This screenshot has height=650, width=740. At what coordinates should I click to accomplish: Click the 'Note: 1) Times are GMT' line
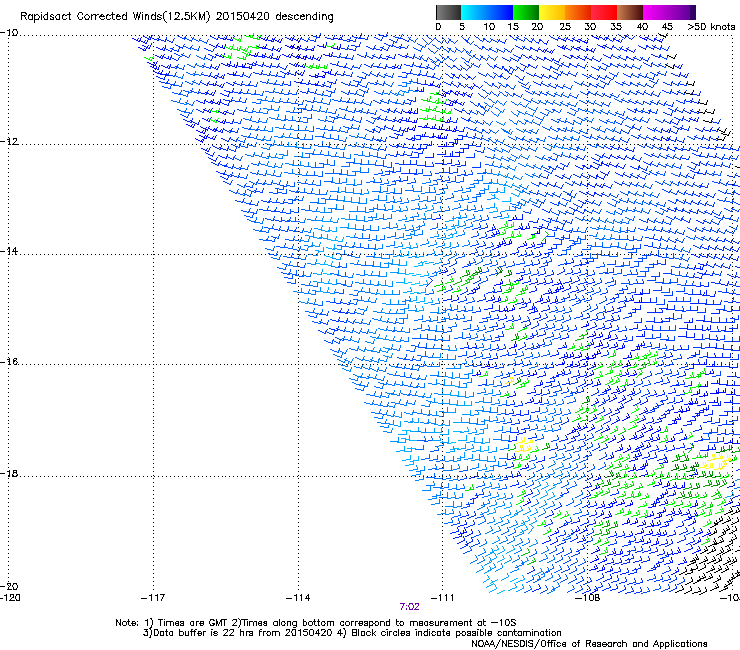(x=316, y=623)
